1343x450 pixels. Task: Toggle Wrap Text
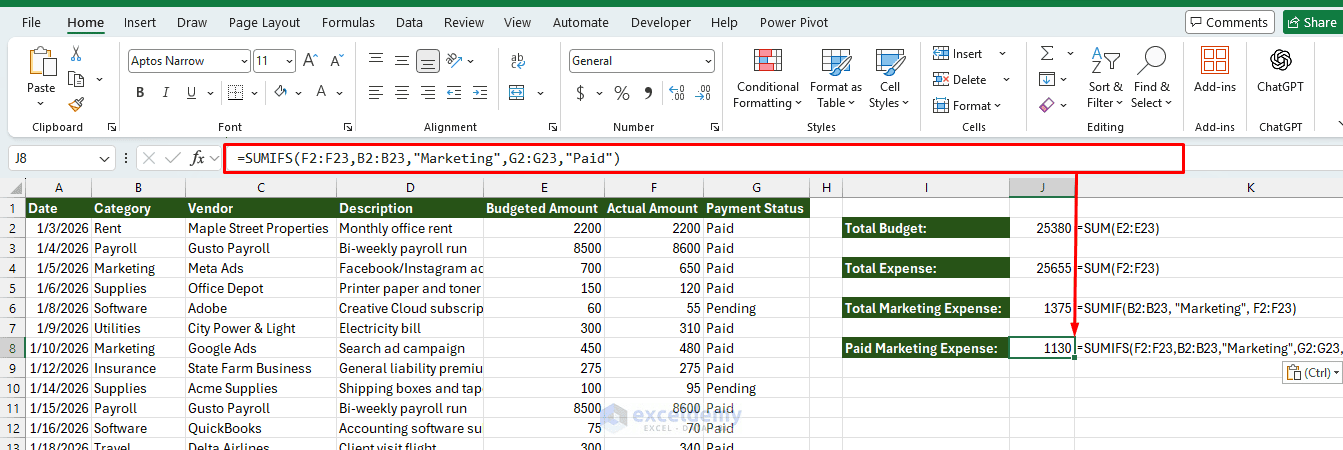tap(517, 61)
